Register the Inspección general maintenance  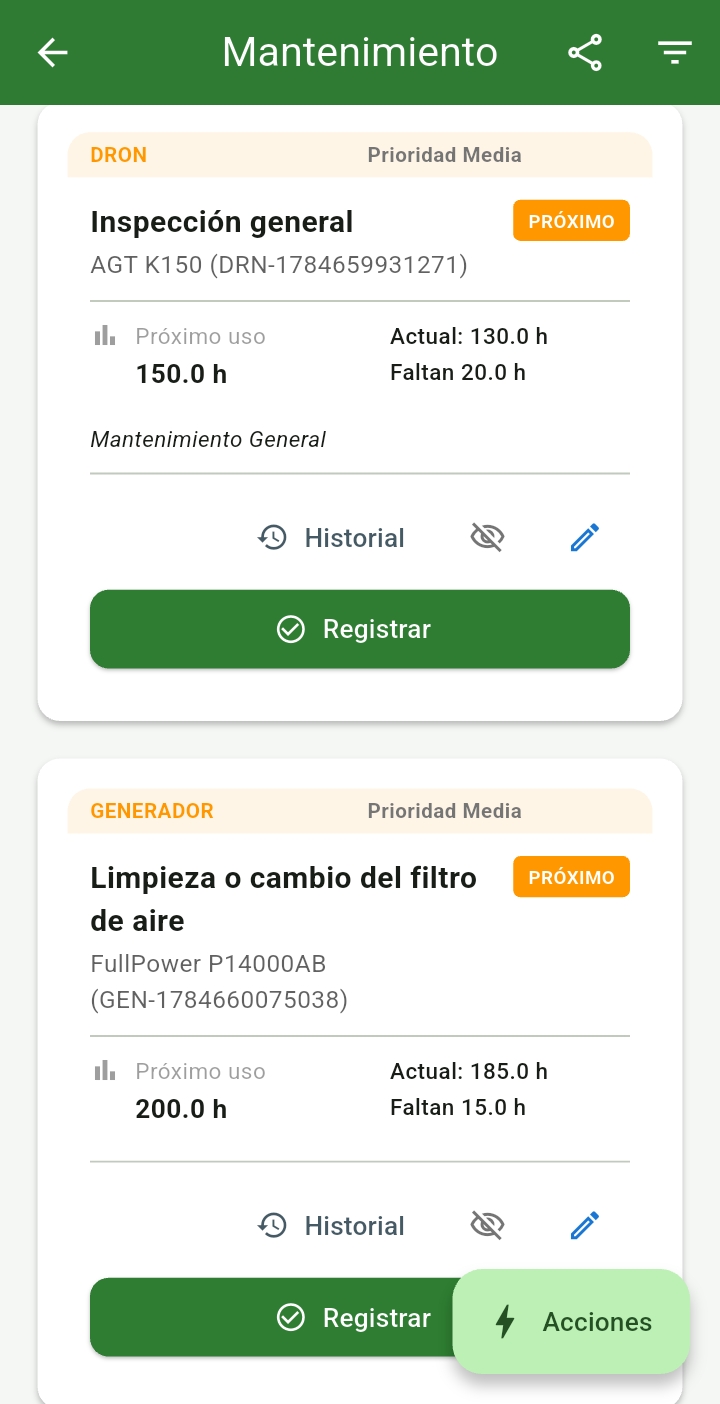click(x=360, y=629)
